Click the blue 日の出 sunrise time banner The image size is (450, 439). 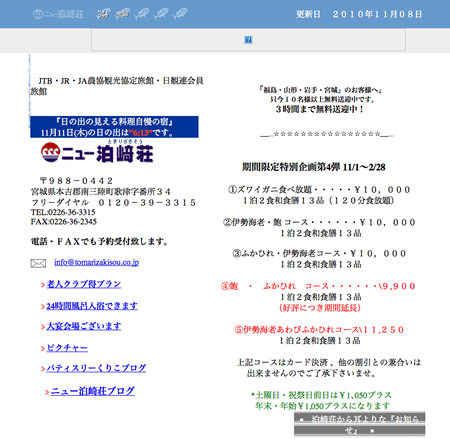(x=114, y=127)
